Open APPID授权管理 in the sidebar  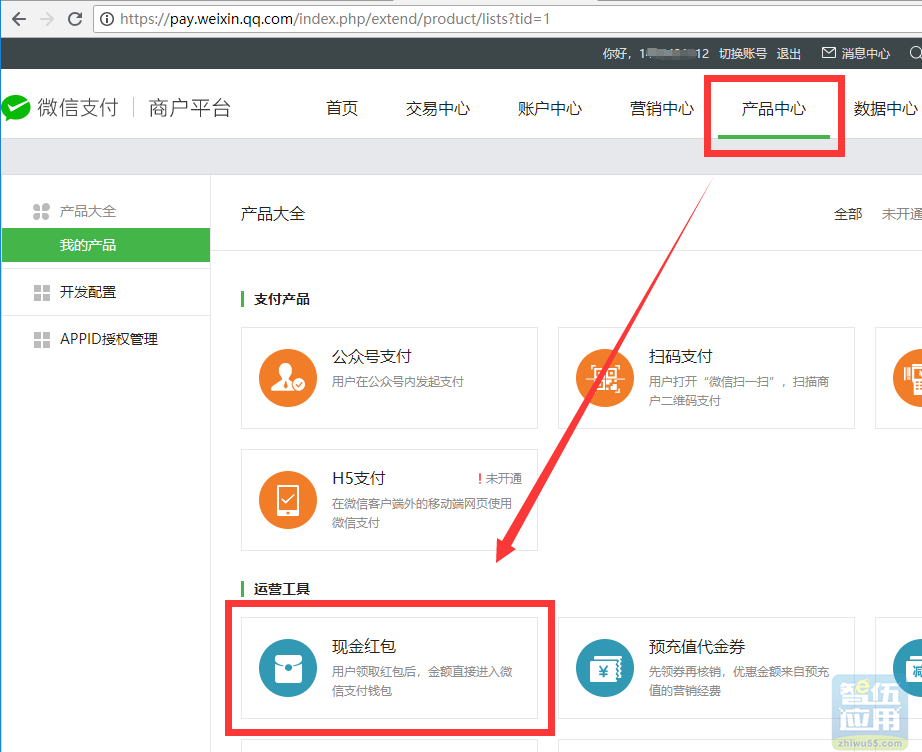coord(109,339)
